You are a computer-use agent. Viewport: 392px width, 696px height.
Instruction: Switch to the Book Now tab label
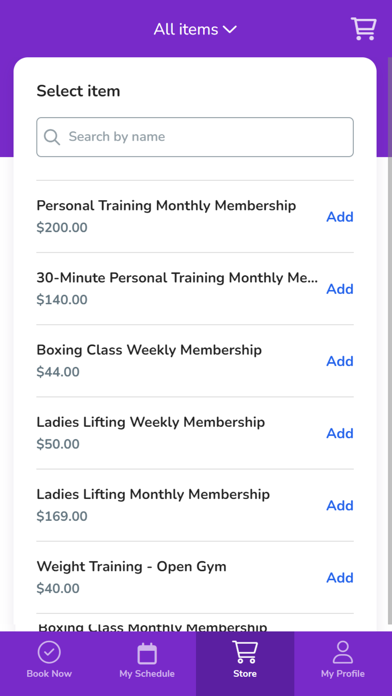49,674
